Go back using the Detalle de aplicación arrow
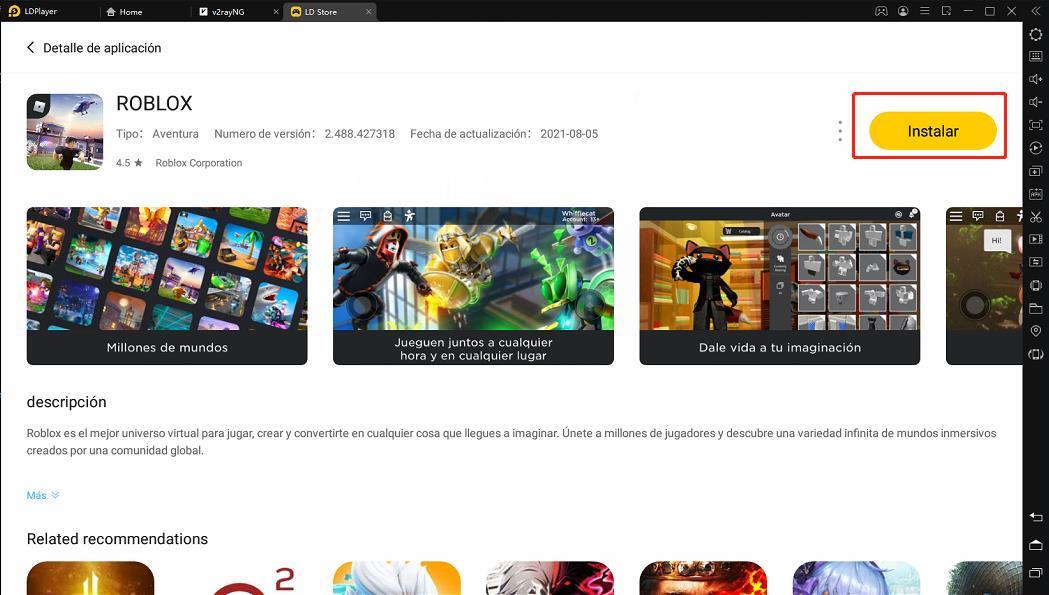 pos(30,48)
